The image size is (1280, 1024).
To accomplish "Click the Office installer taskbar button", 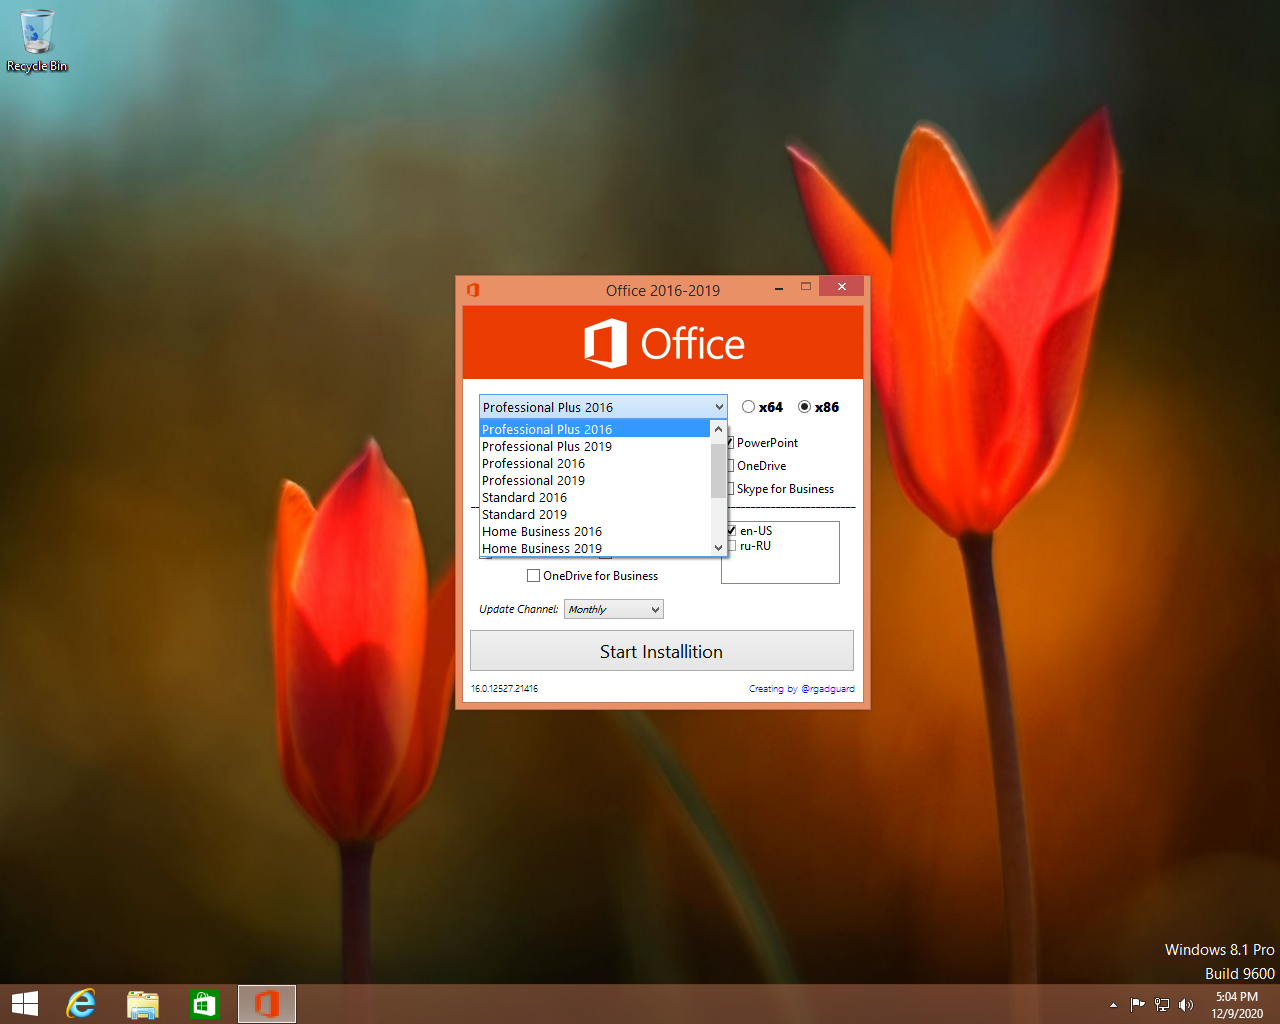I will pyautogui.click(x=267, y=1004).
